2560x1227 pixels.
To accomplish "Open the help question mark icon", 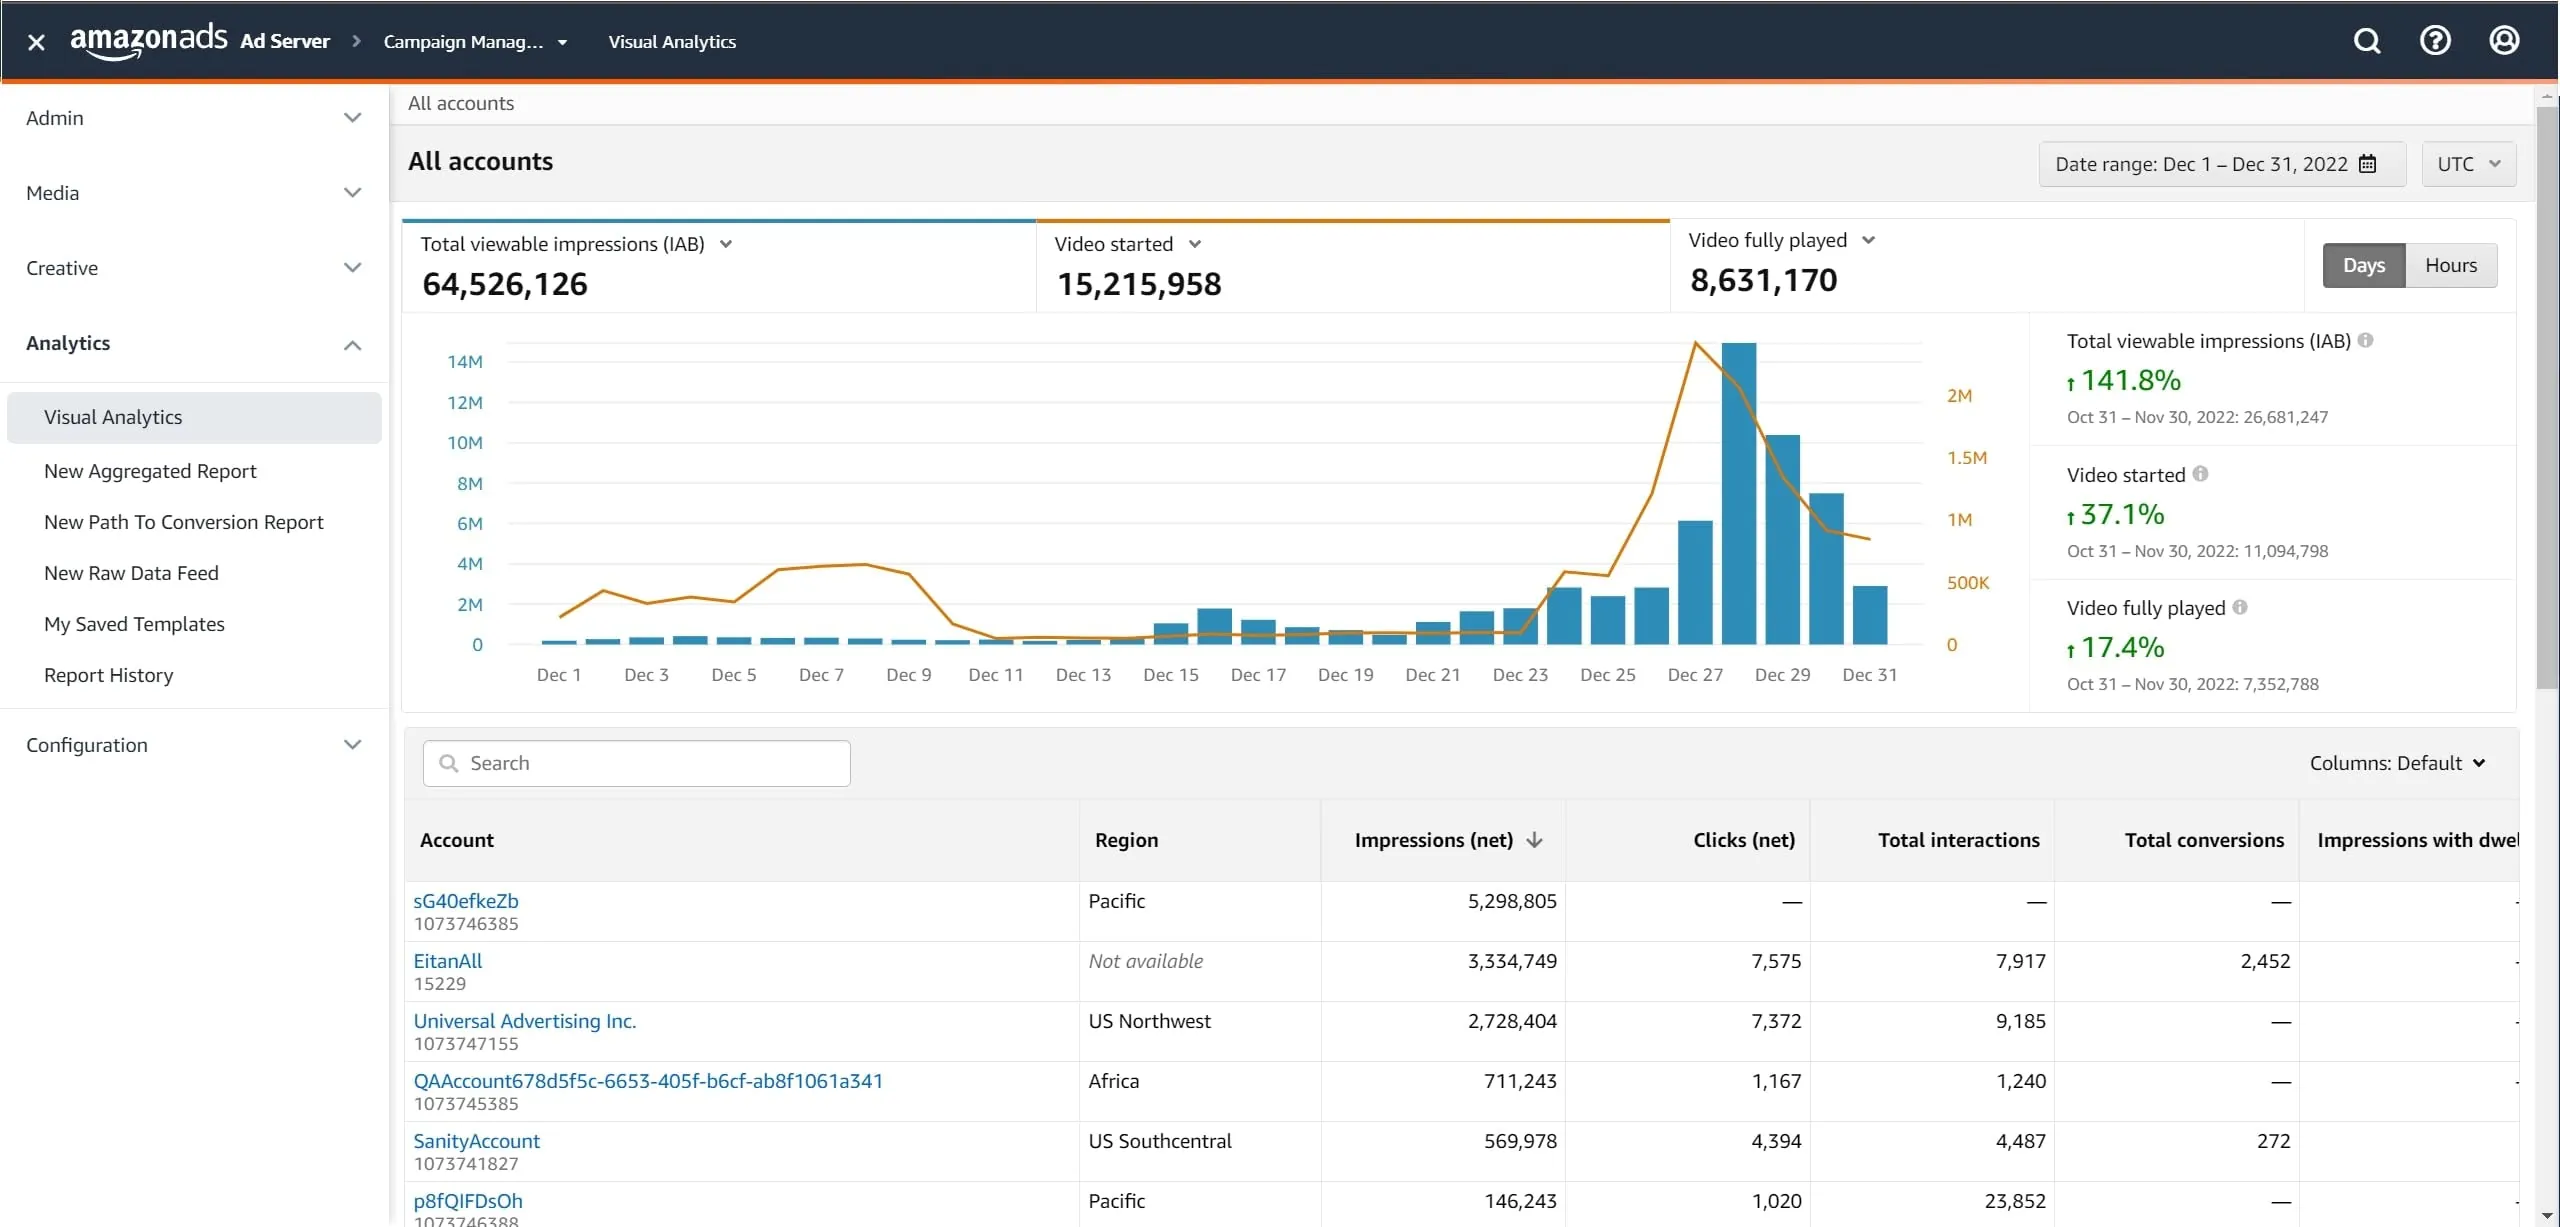I will click(2435, 41).
